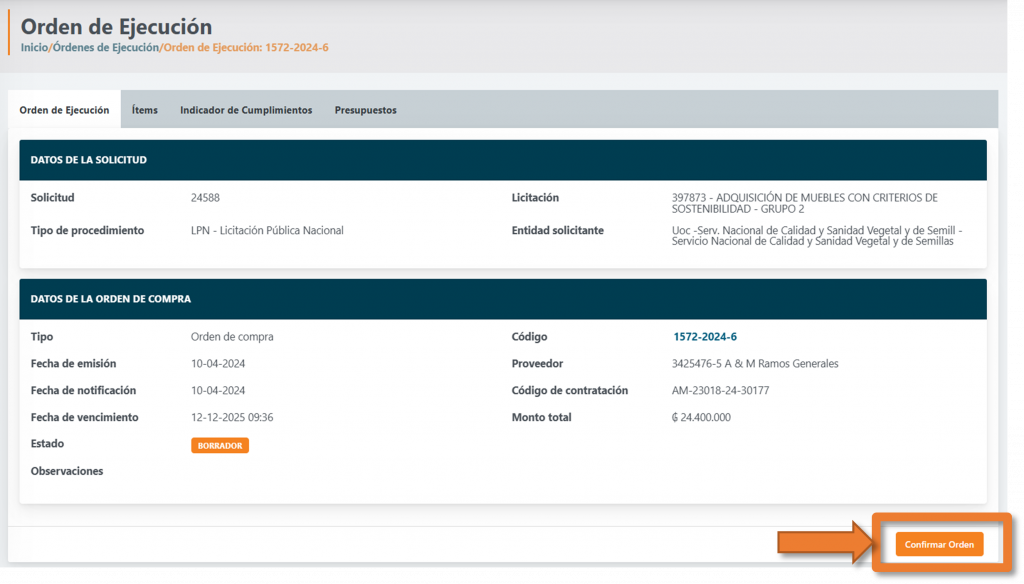Select the Datos de la Solicitud header

click(x=89, y=160)
